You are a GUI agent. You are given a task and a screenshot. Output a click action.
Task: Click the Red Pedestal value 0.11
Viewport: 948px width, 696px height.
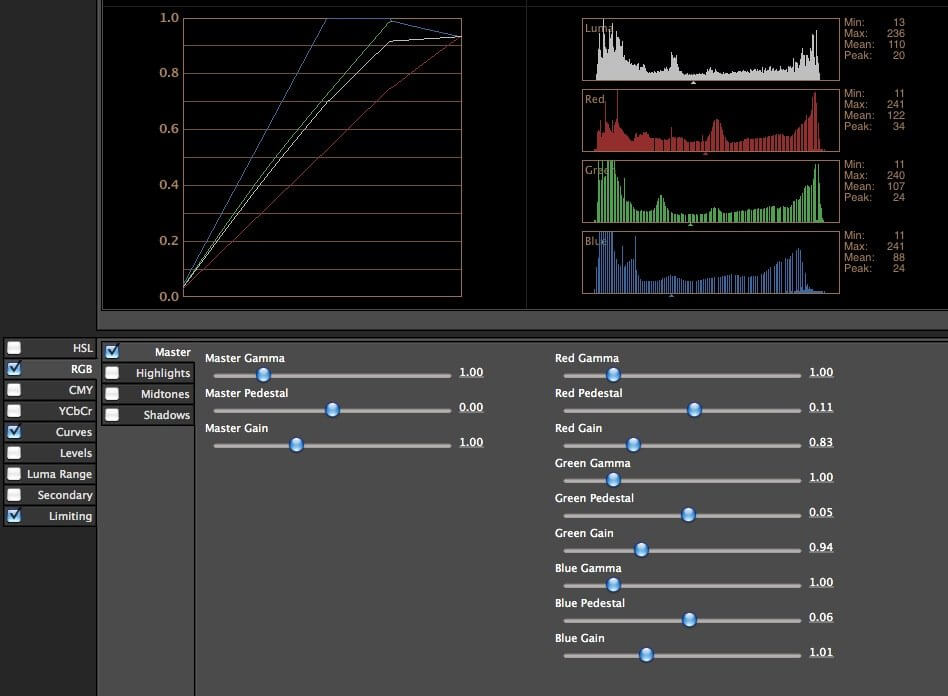point(820,408)
